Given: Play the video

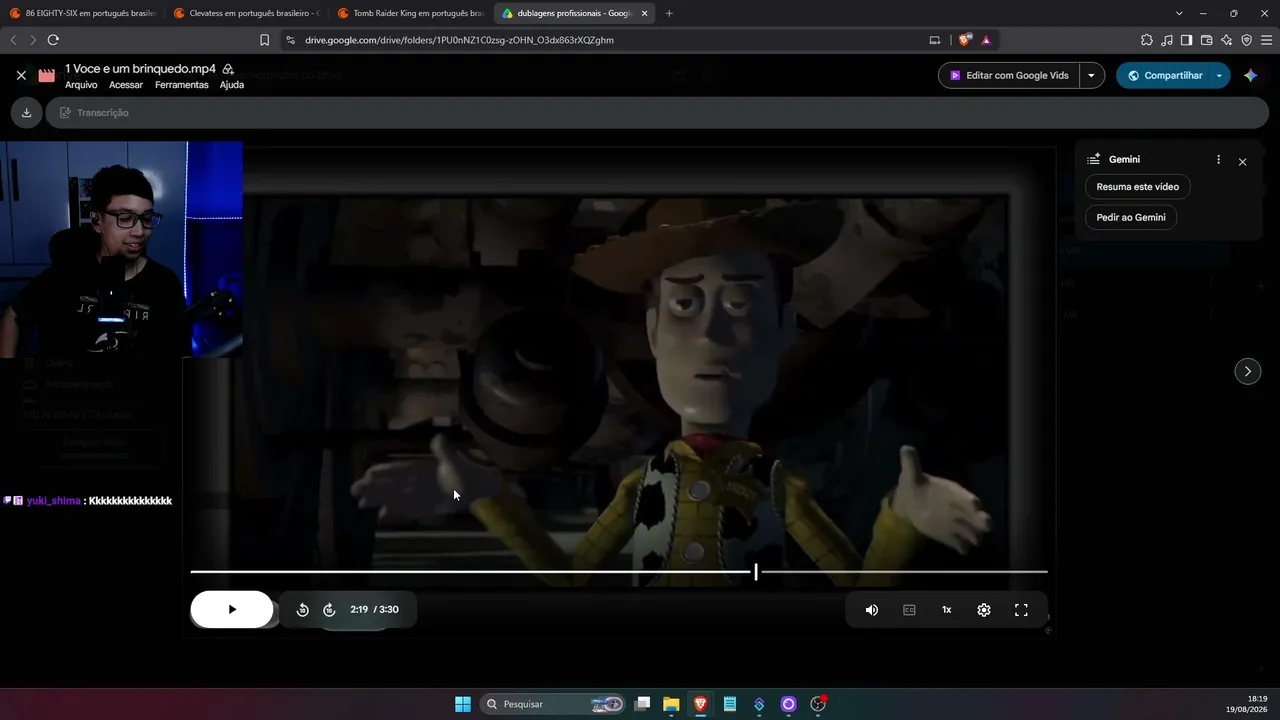Looking at the screenshot, I should 232,609.
